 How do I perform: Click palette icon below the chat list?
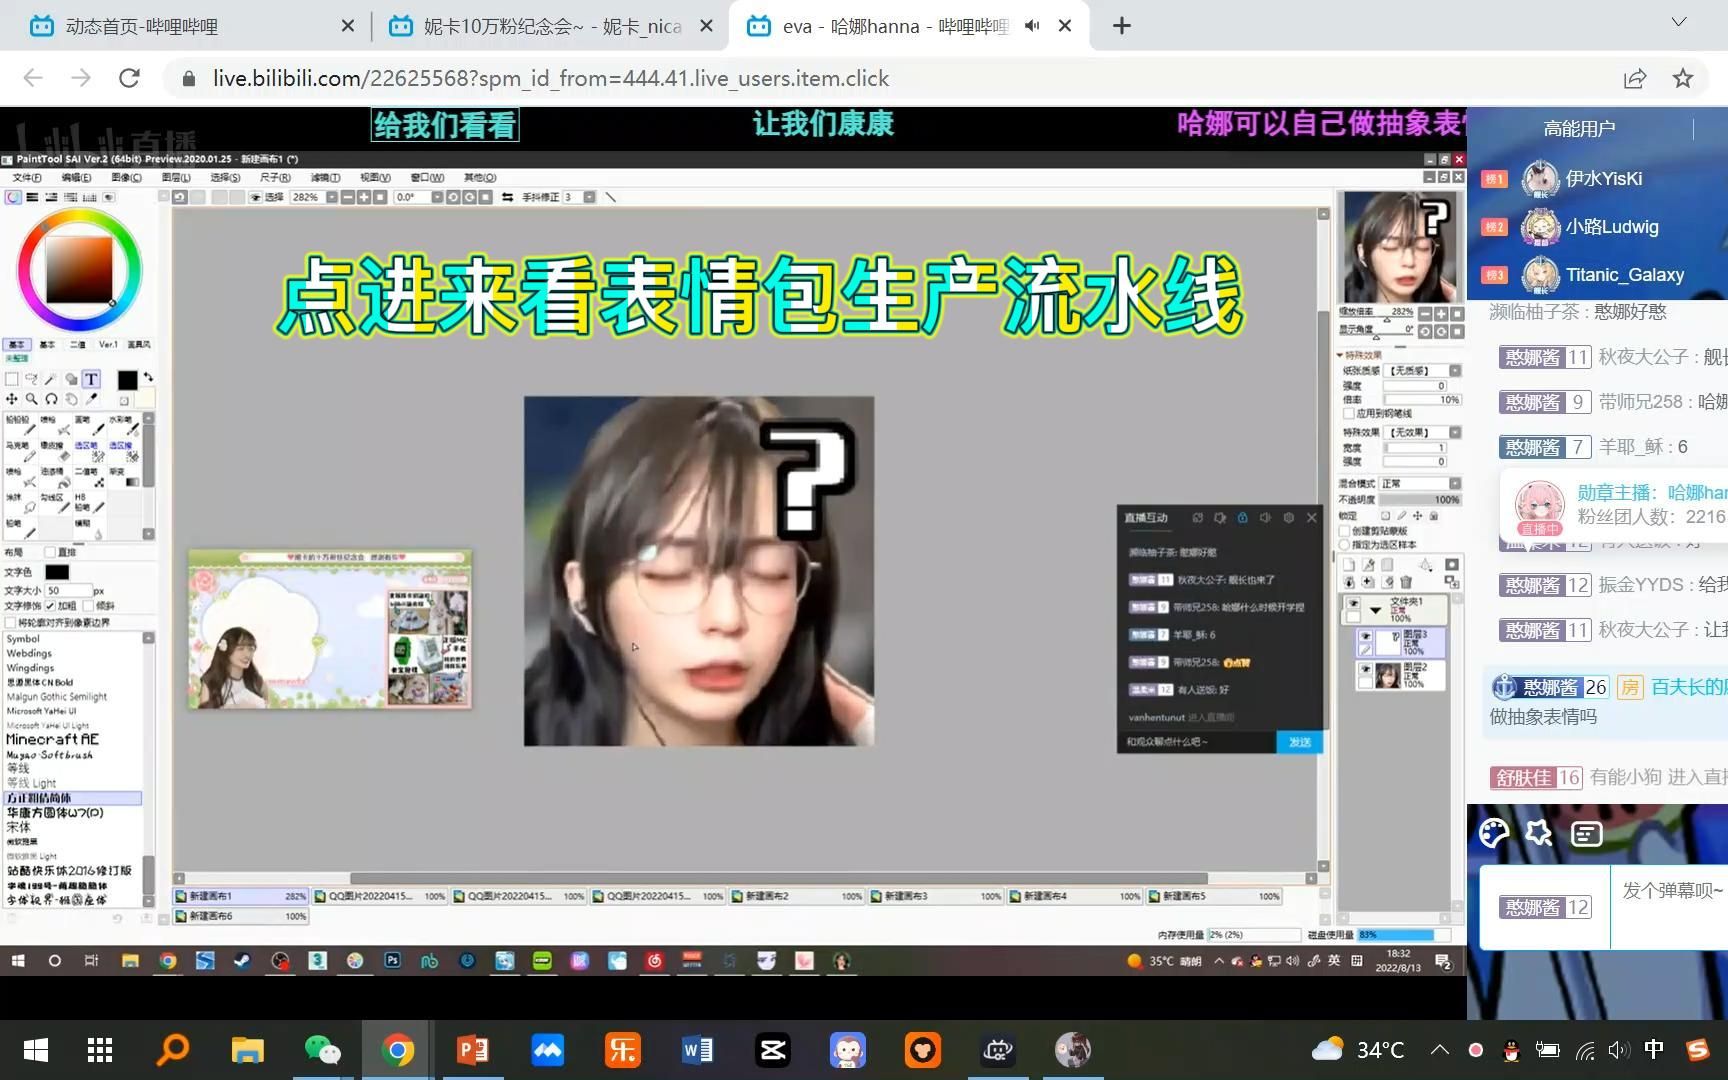pos(1494,833)
